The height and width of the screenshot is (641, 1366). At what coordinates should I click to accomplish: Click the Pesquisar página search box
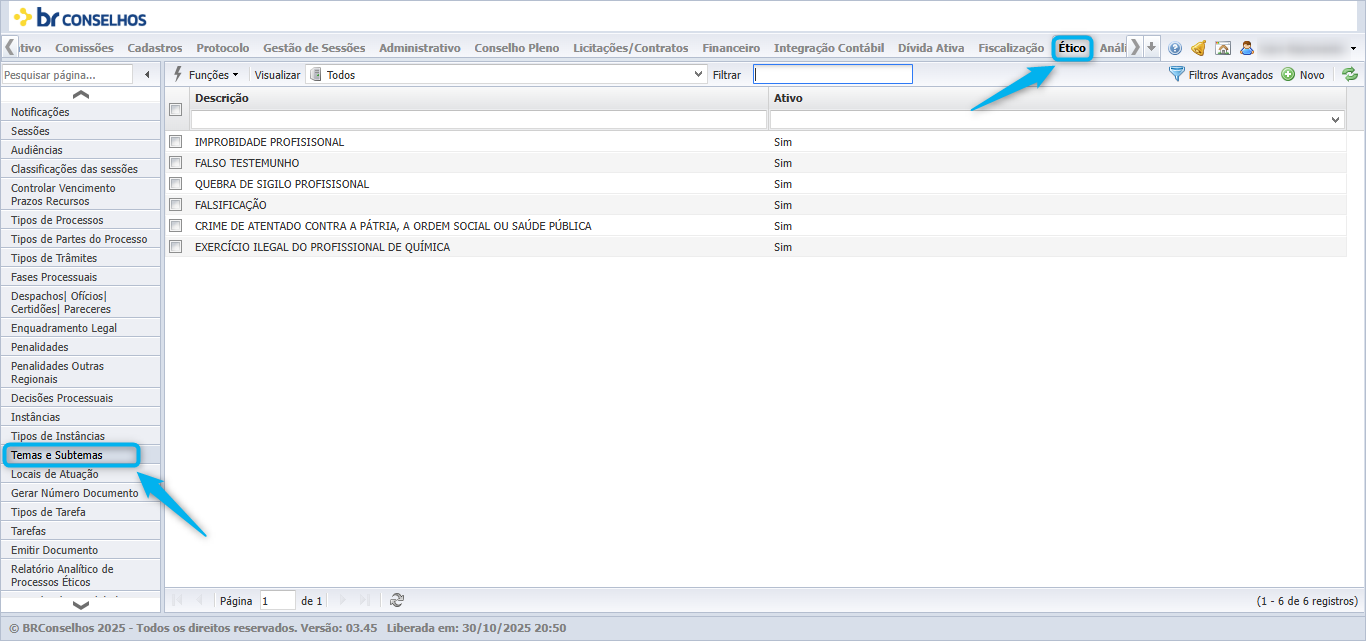67,75
